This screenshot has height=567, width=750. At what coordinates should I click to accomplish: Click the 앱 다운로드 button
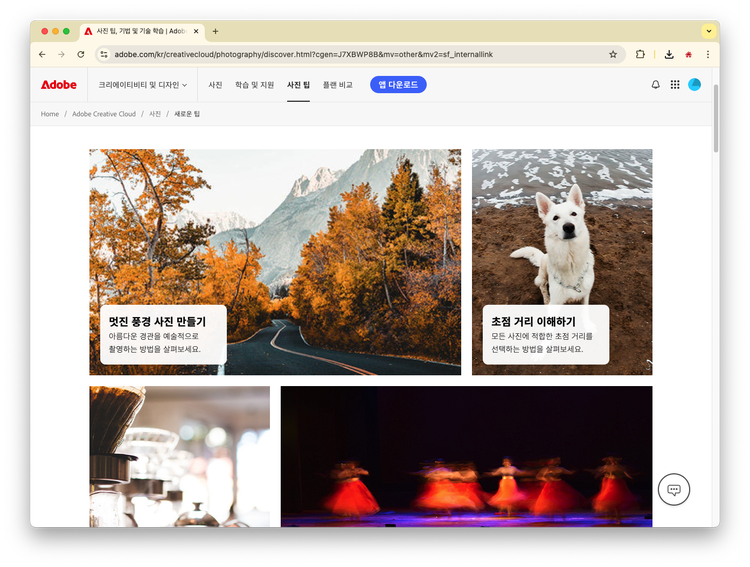pyautogui.click(x=398, y=85)
